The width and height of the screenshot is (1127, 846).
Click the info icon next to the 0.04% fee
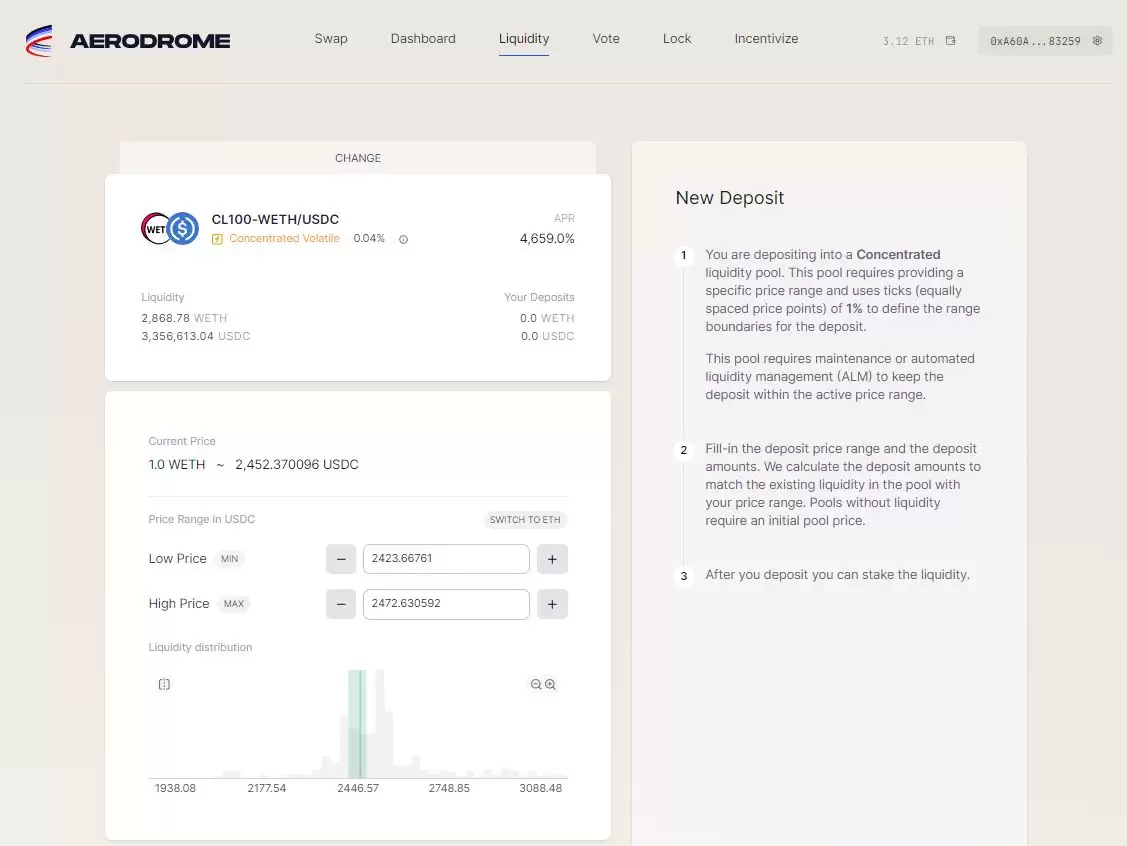[403, 238]
